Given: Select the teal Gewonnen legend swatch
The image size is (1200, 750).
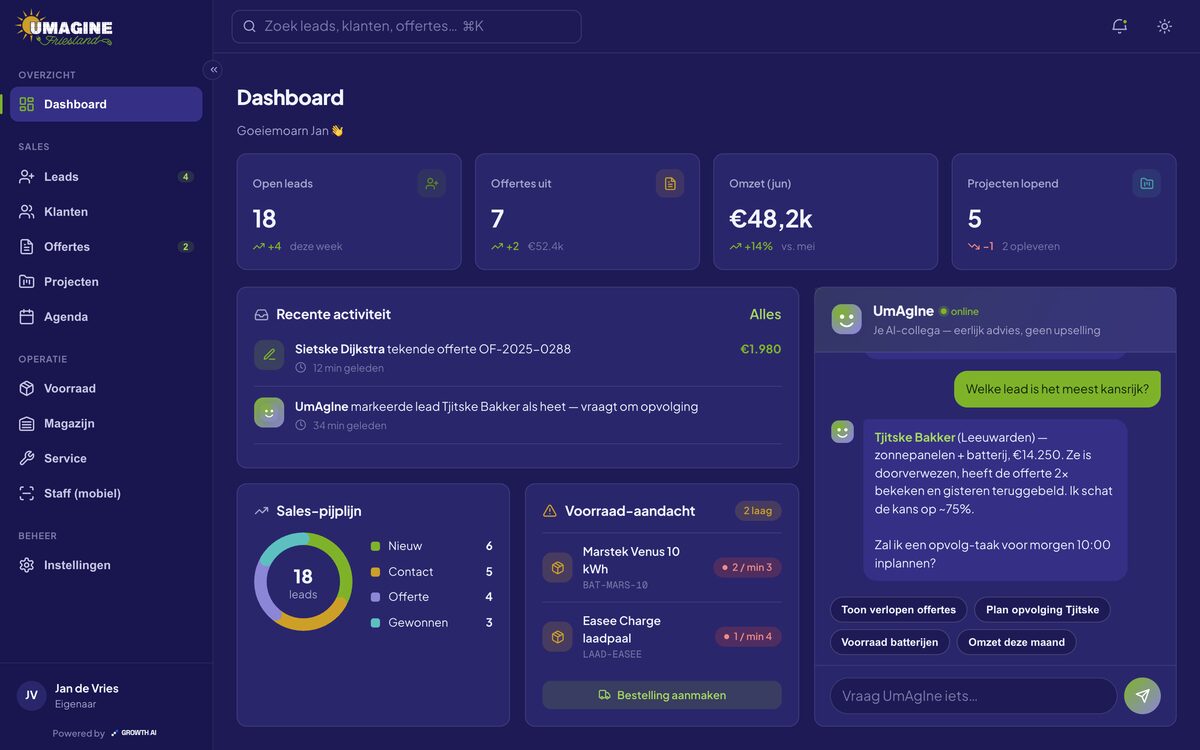Looking at the screenshot, I should 375,622.
